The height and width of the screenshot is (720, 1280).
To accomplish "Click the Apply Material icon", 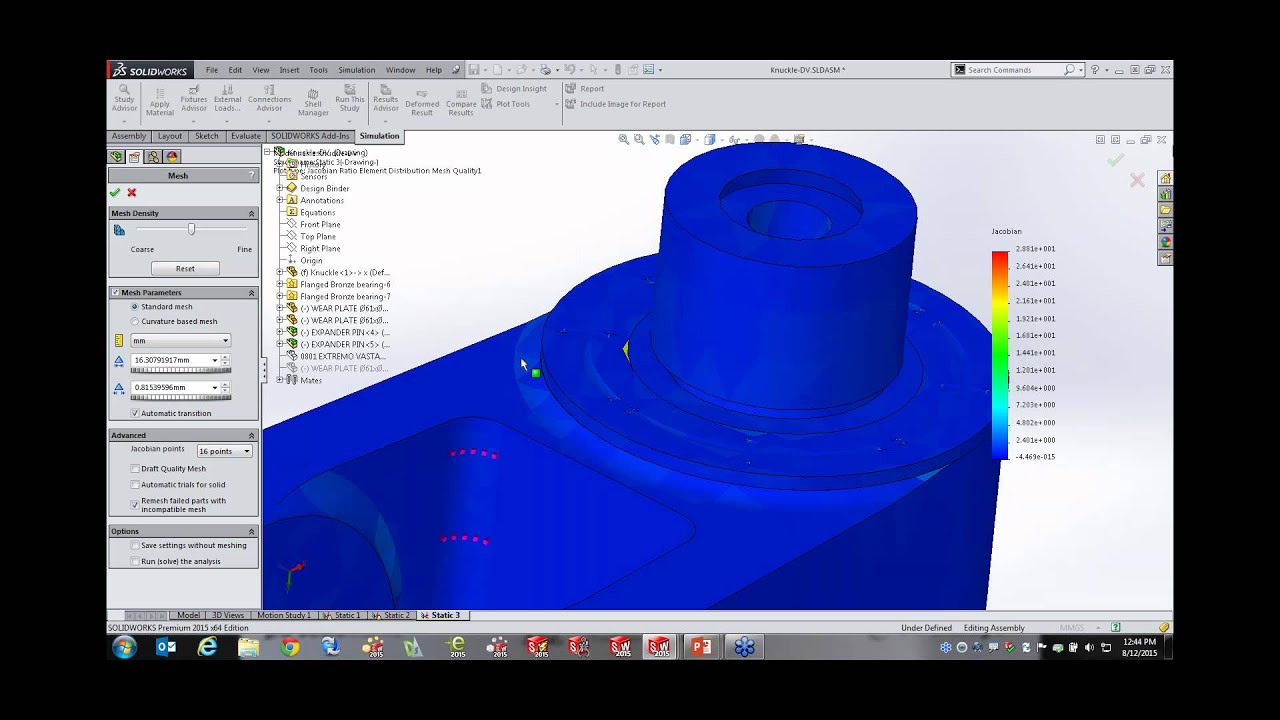I will (x=160, y=102).
